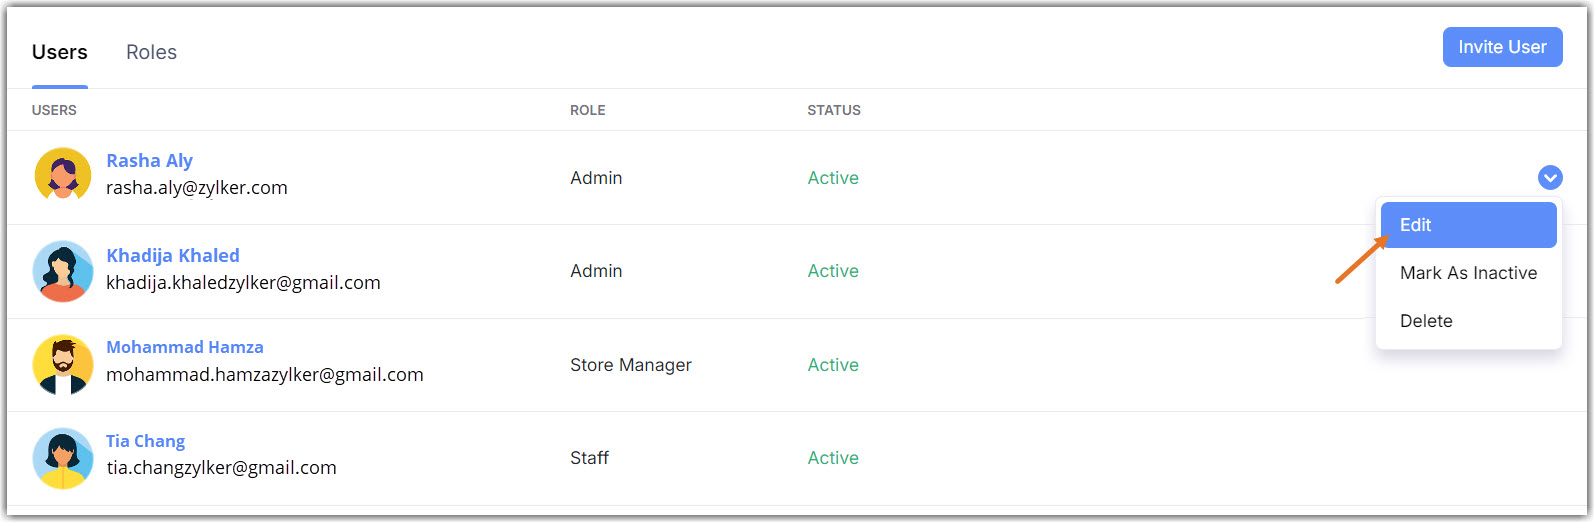Click Mohammad Hamza's avatar icon

tap(63, 364)
